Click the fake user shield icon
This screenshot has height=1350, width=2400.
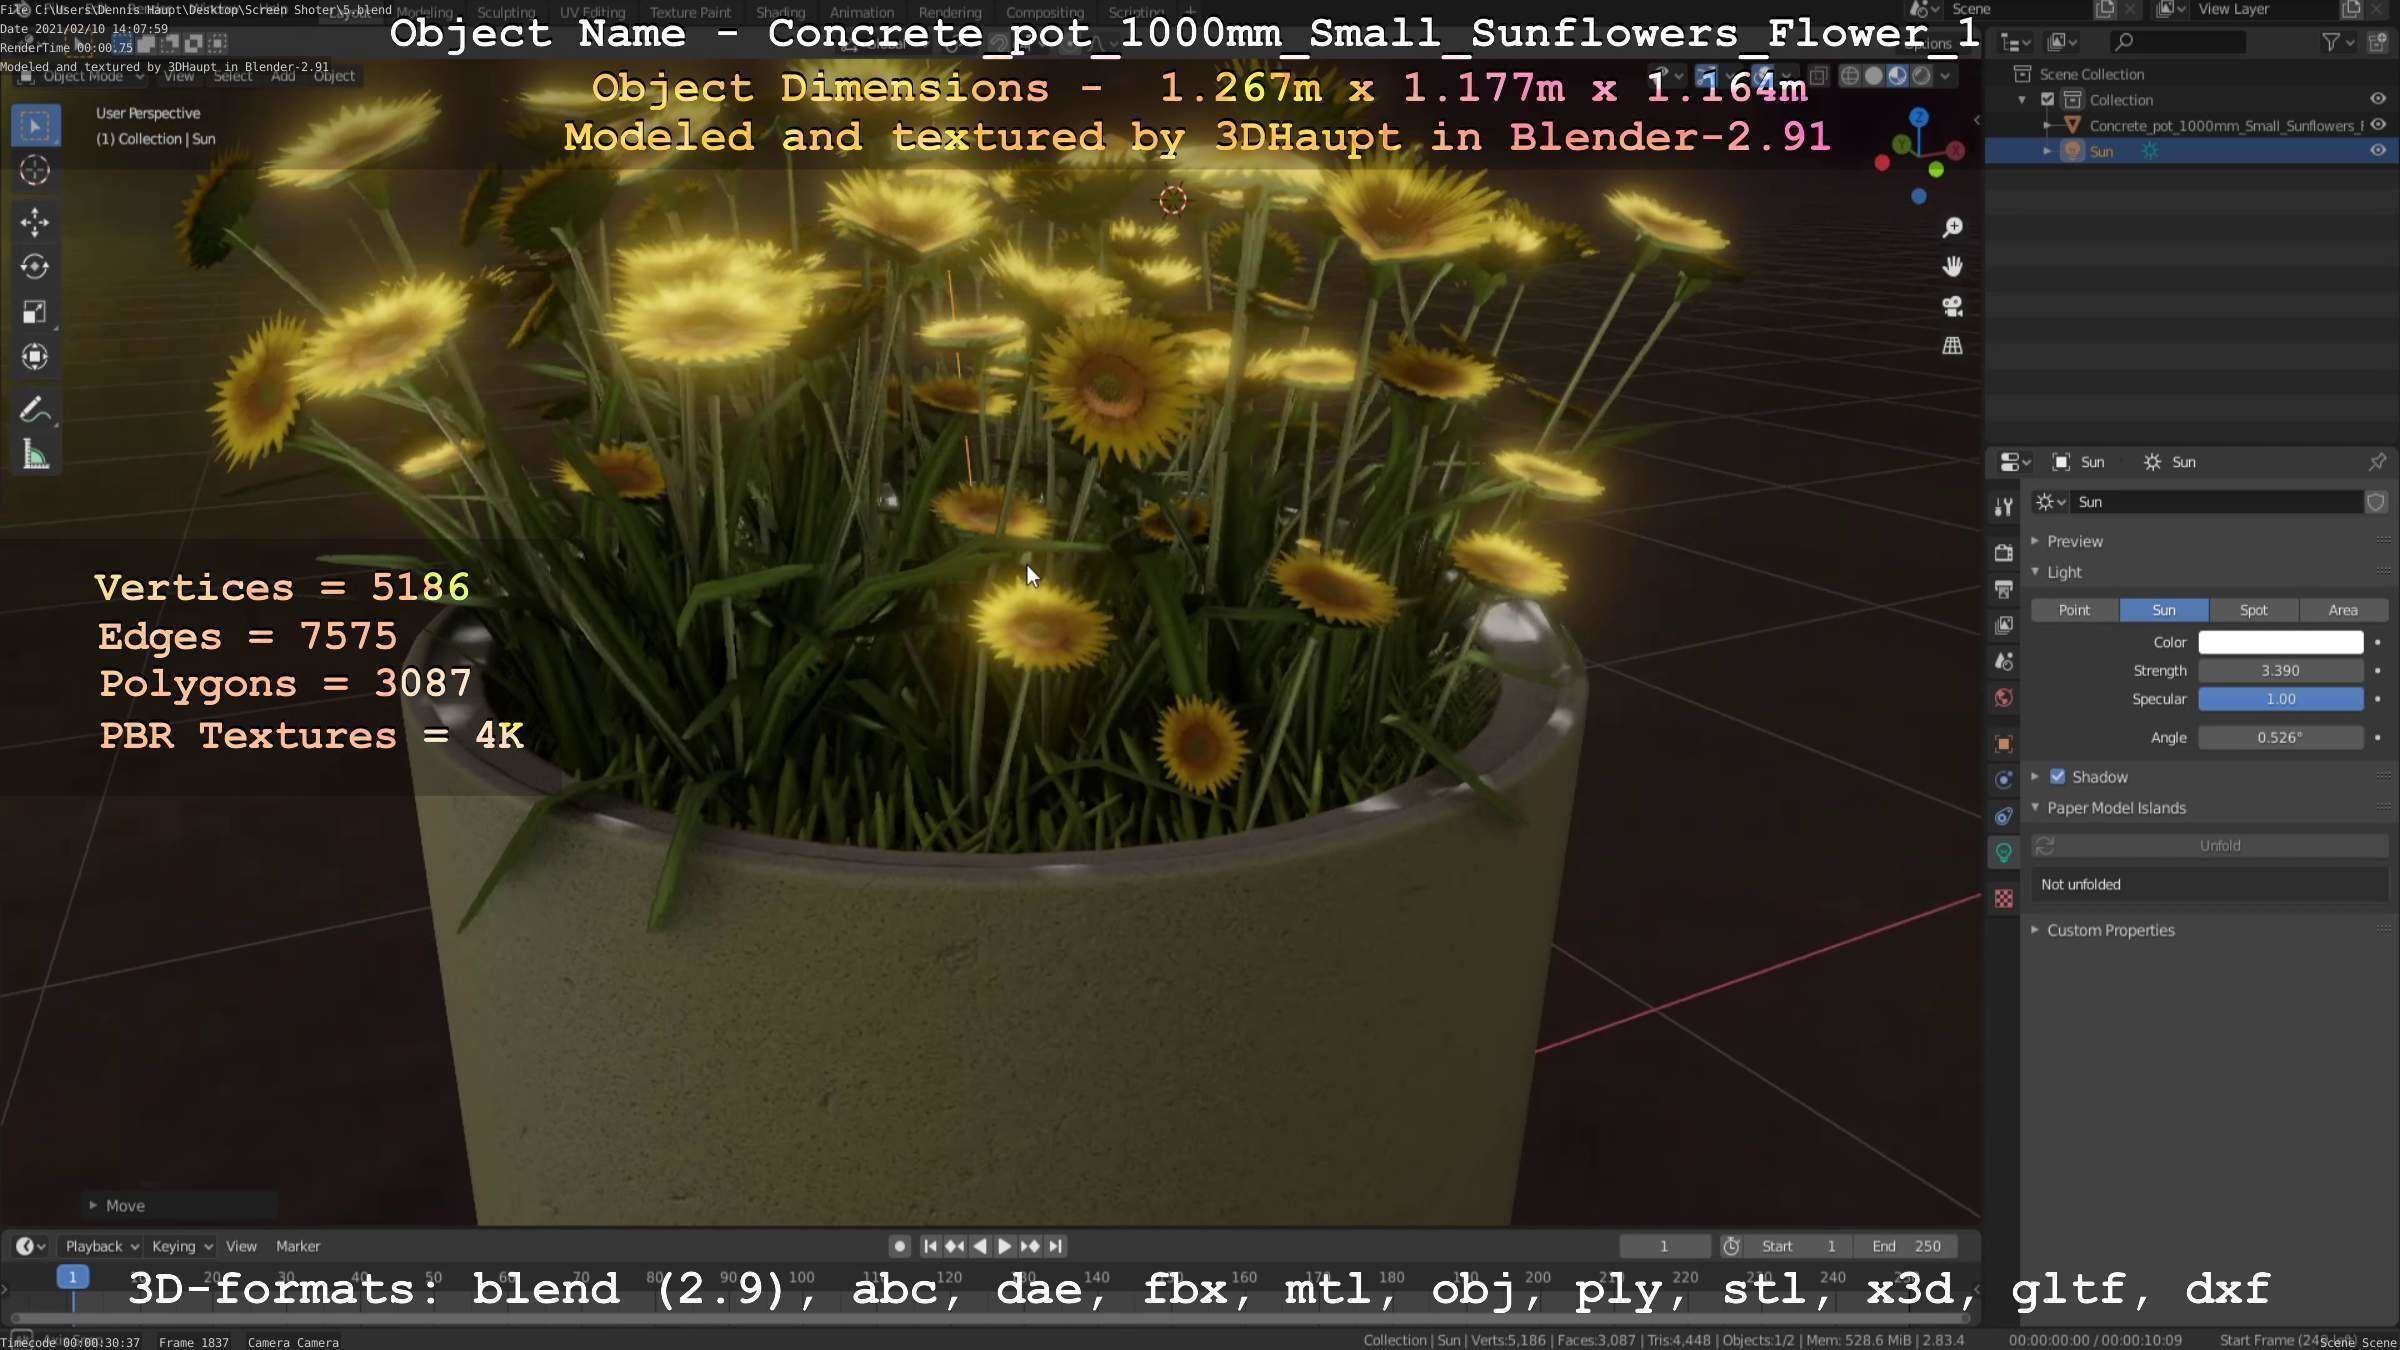[x=2376, y=502]
